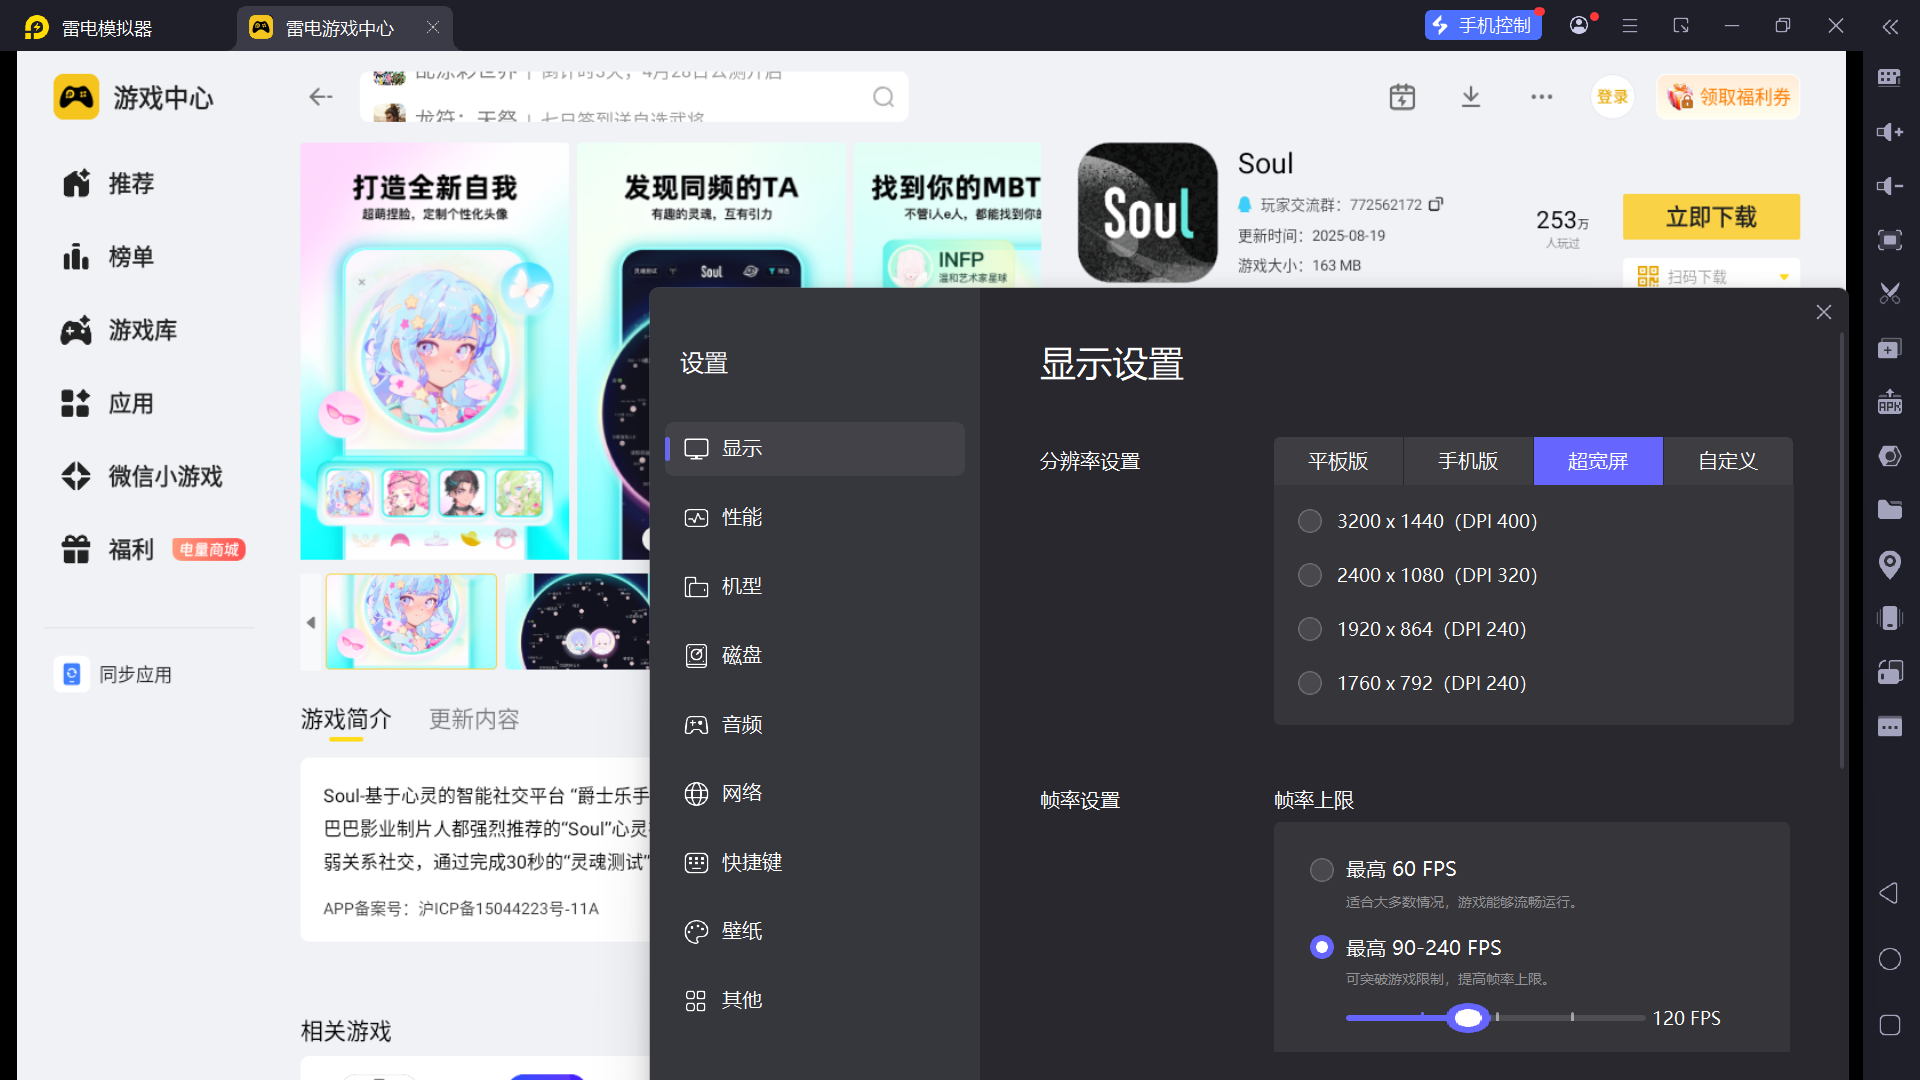Click the search magnifier icon
The image size is (1920, 1080).
pos(883,97)
